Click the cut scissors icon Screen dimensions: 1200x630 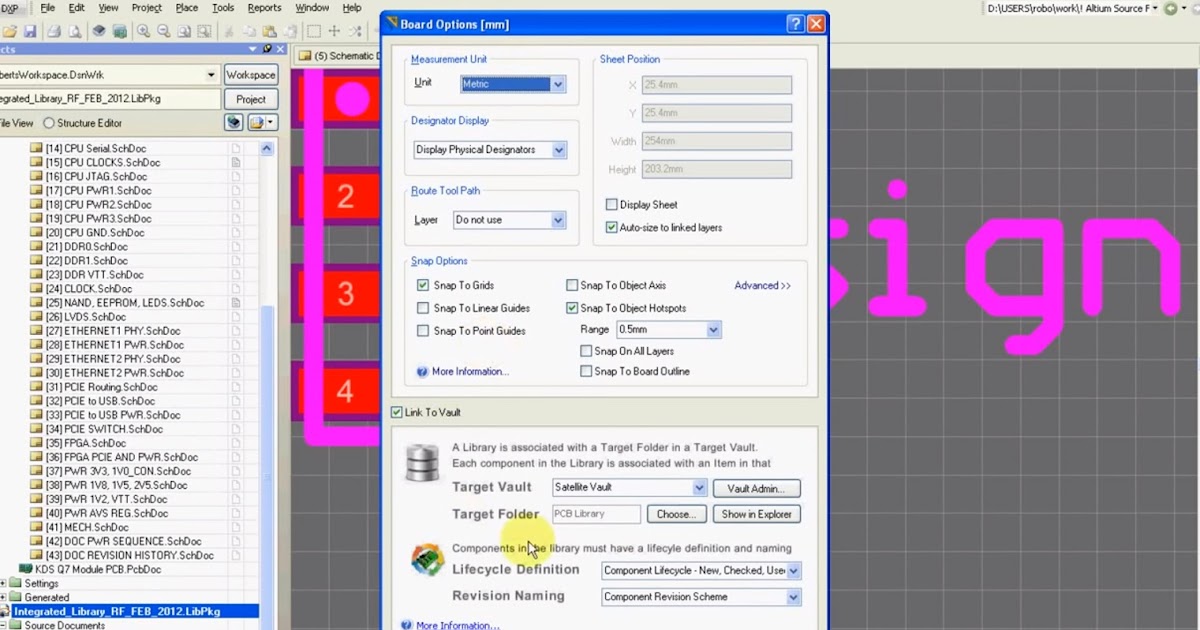229,31
